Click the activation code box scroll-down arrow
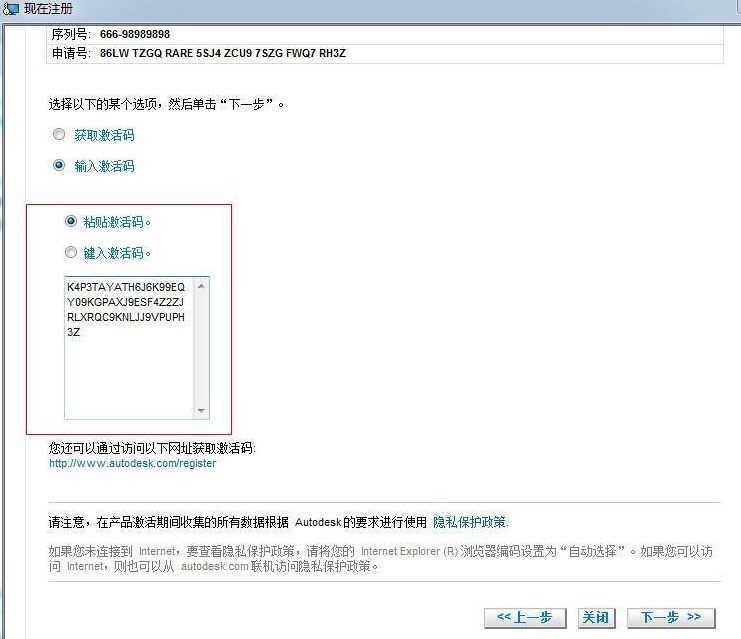The image size is (741, 639). (x=202, y=410)
